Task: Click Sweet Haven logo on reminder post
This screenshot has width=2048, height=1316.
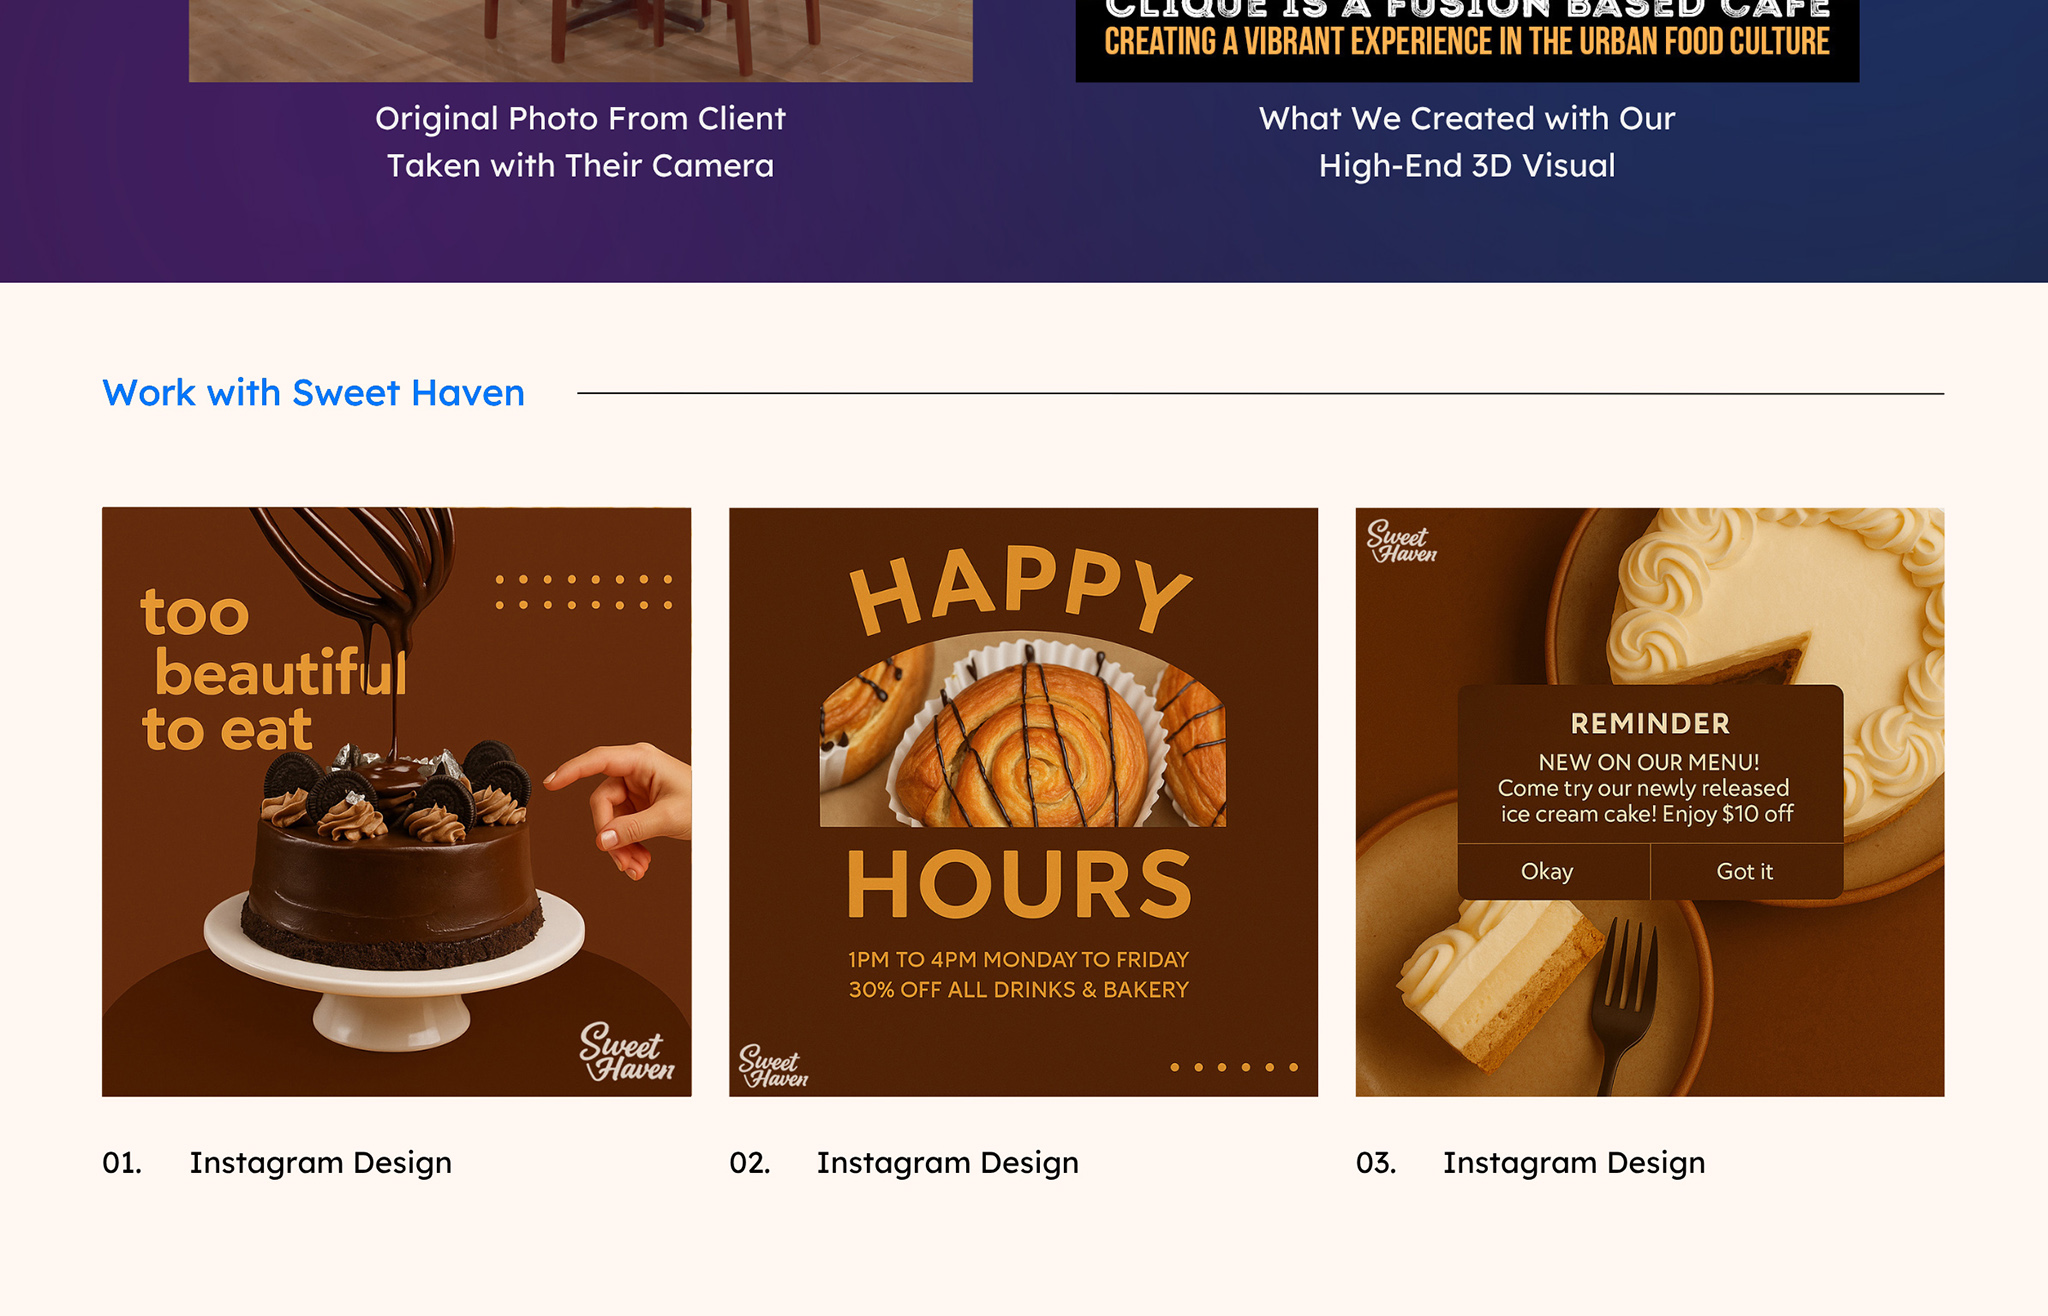Action: pyautogui.click(x=1401, y=542)
